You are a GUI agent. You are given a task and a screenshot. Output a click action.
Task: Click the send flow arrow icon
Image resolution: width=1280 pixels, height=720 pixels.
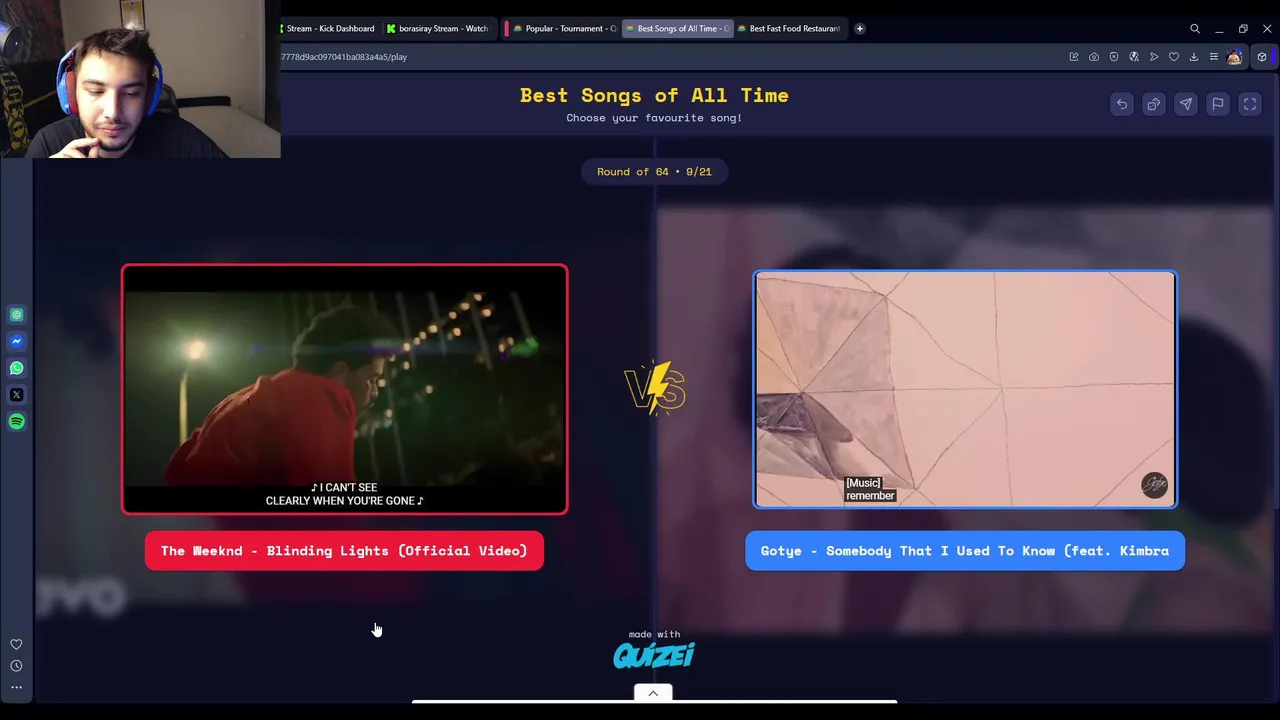tap(1154, 57)
